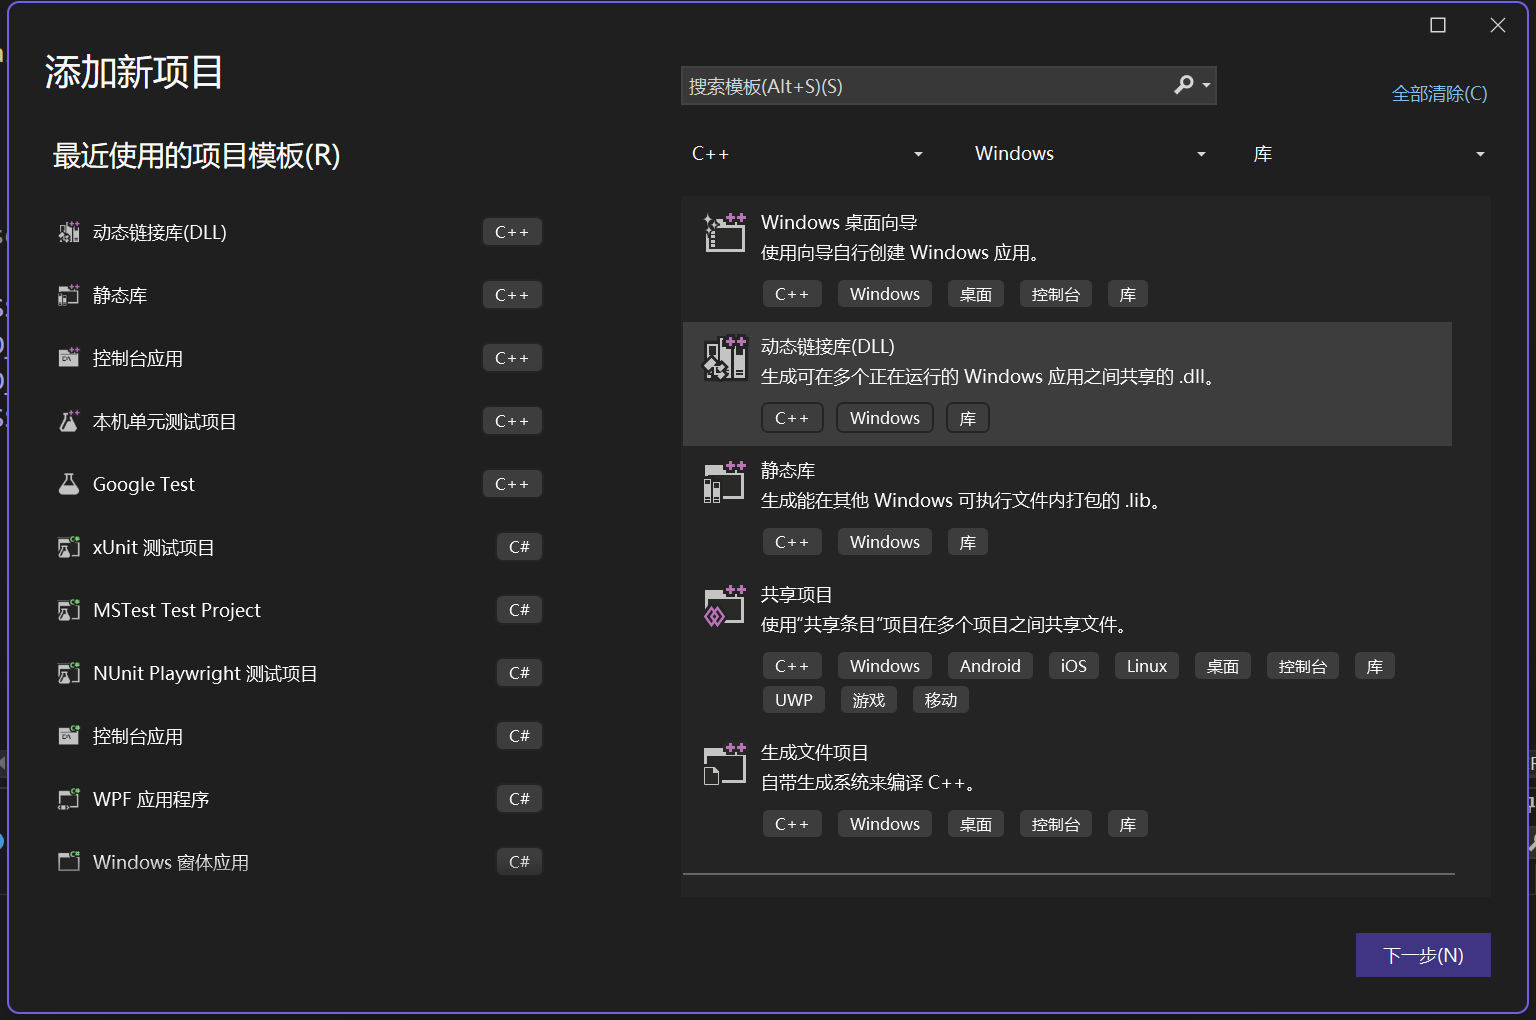
Task: Focus the 搜索模板 search field
Action: [x=925, y=86]
